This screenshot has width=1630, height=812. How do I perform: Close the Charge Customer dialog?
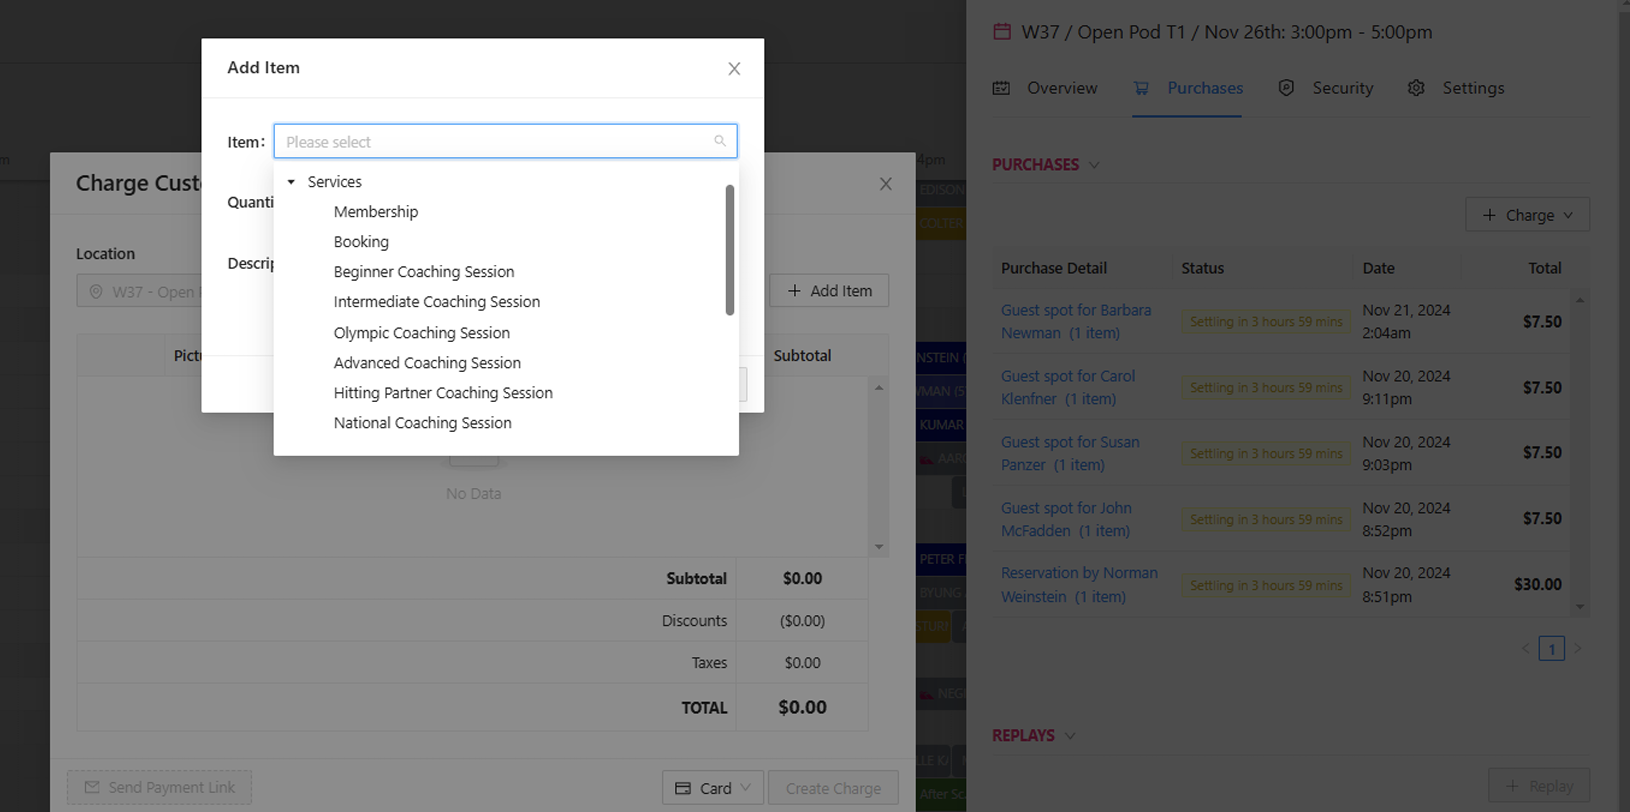(x=885, y=184)
